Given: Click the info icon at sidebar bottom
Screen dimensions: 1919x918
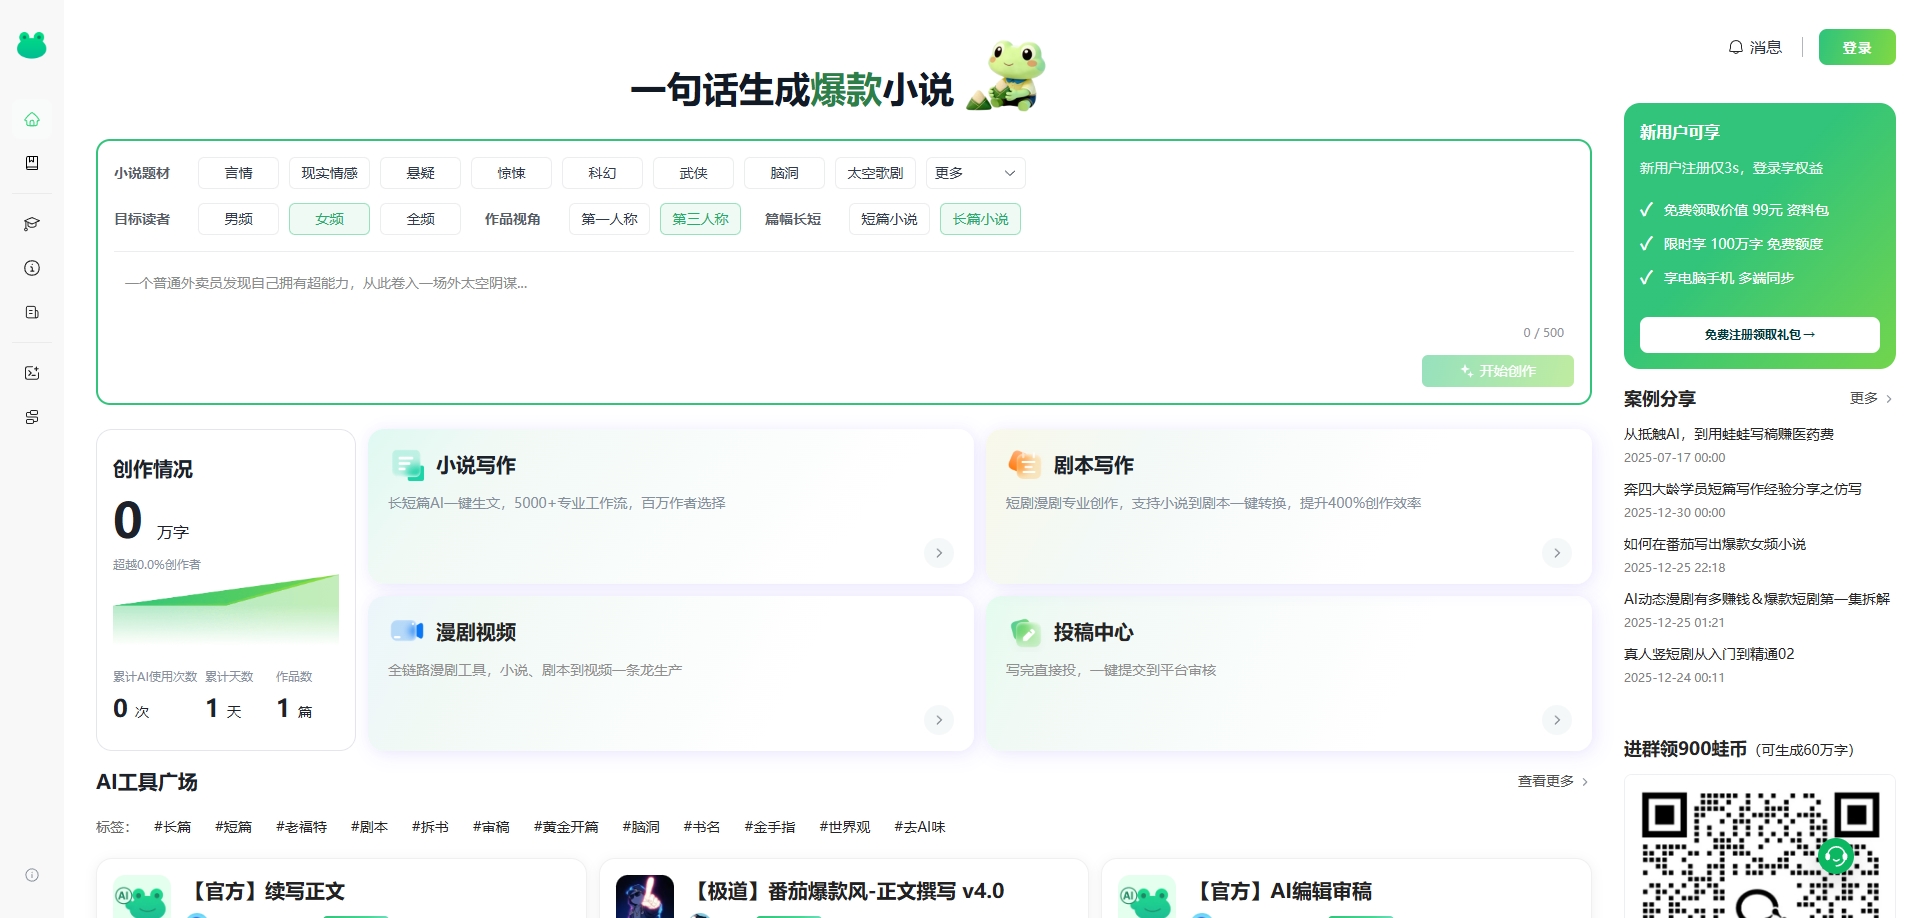Looking at the screenshot, I should click(32, 875).
